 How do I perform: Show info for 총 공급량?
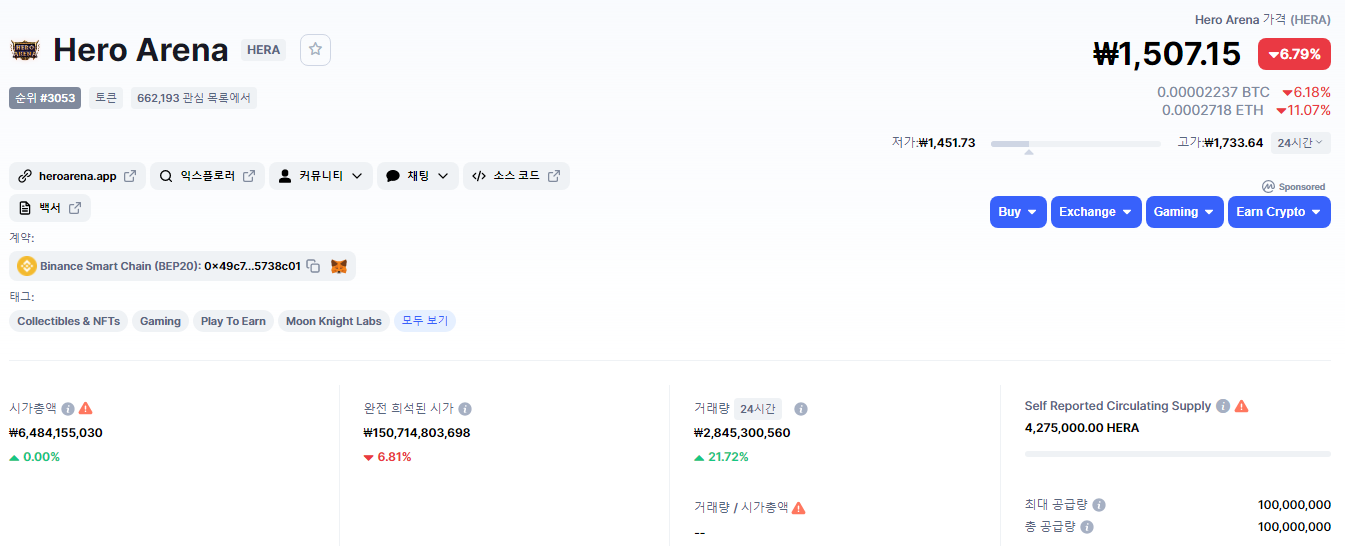tap(1087, 526)
